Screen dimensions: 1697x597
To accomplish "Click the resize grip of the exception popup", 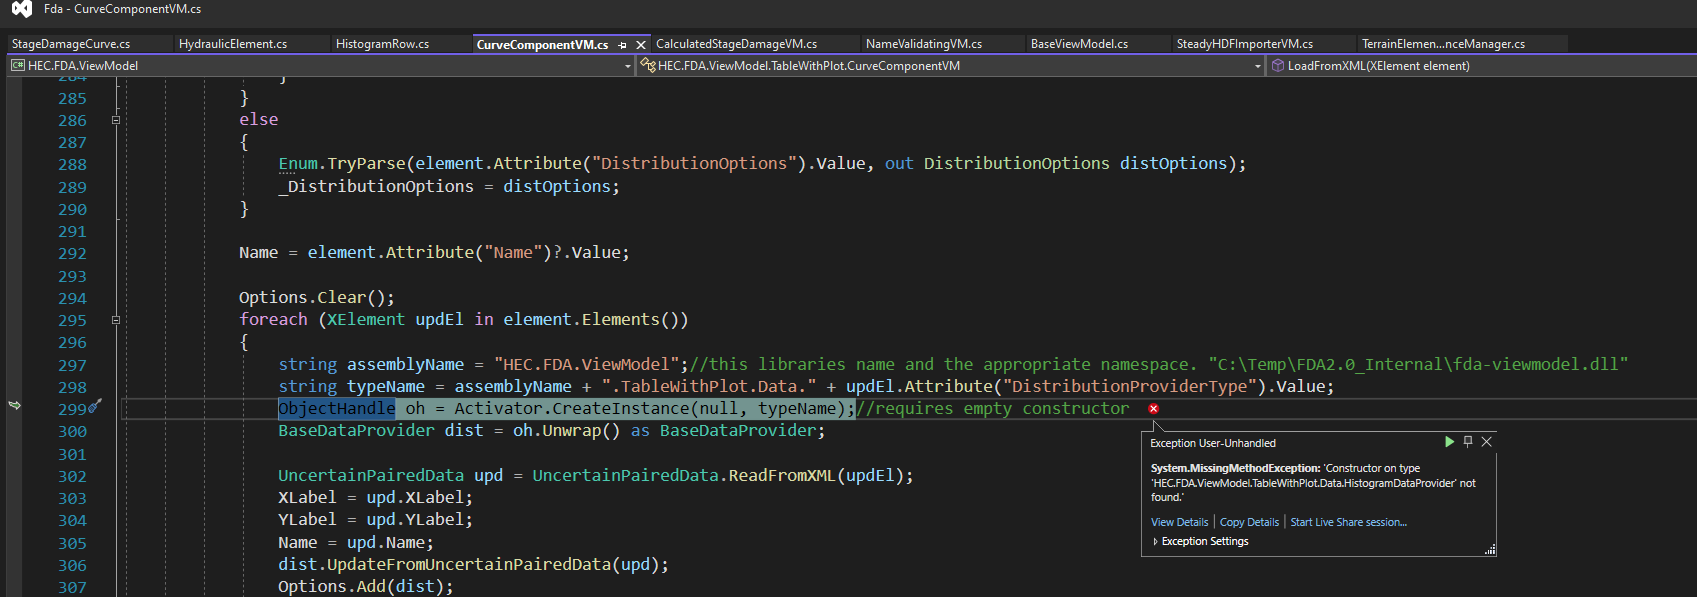I will tap(1490, 549).
